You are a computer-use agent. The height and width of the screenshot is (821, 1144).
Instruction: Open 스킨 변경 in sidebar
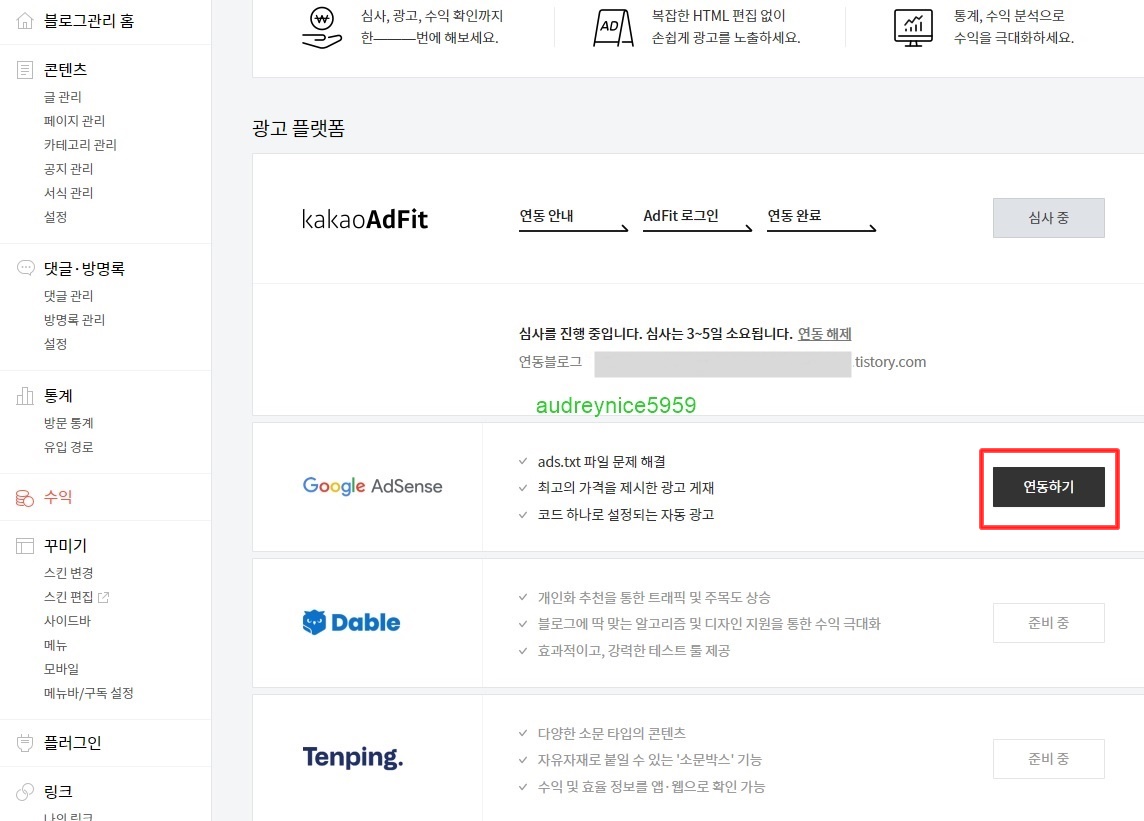click(69, 573)
